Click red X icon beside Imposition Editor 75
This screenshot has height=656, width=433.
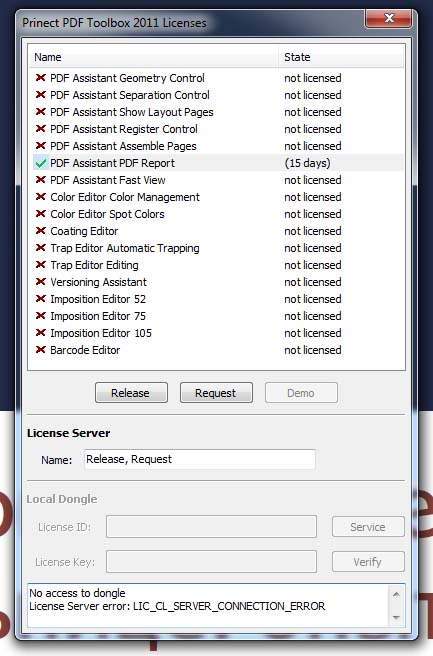(41, 316)
